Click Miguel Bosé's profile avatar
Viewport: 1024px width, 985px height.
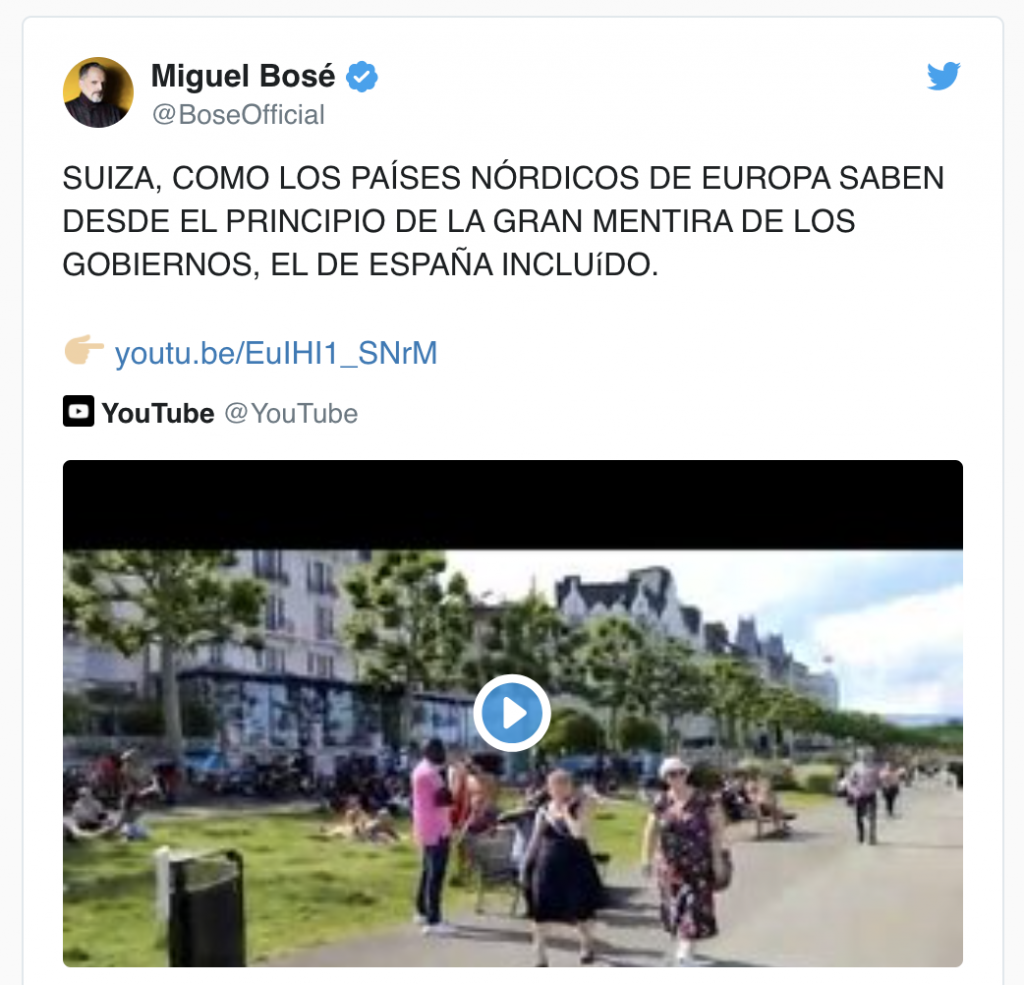click(99, 92)
